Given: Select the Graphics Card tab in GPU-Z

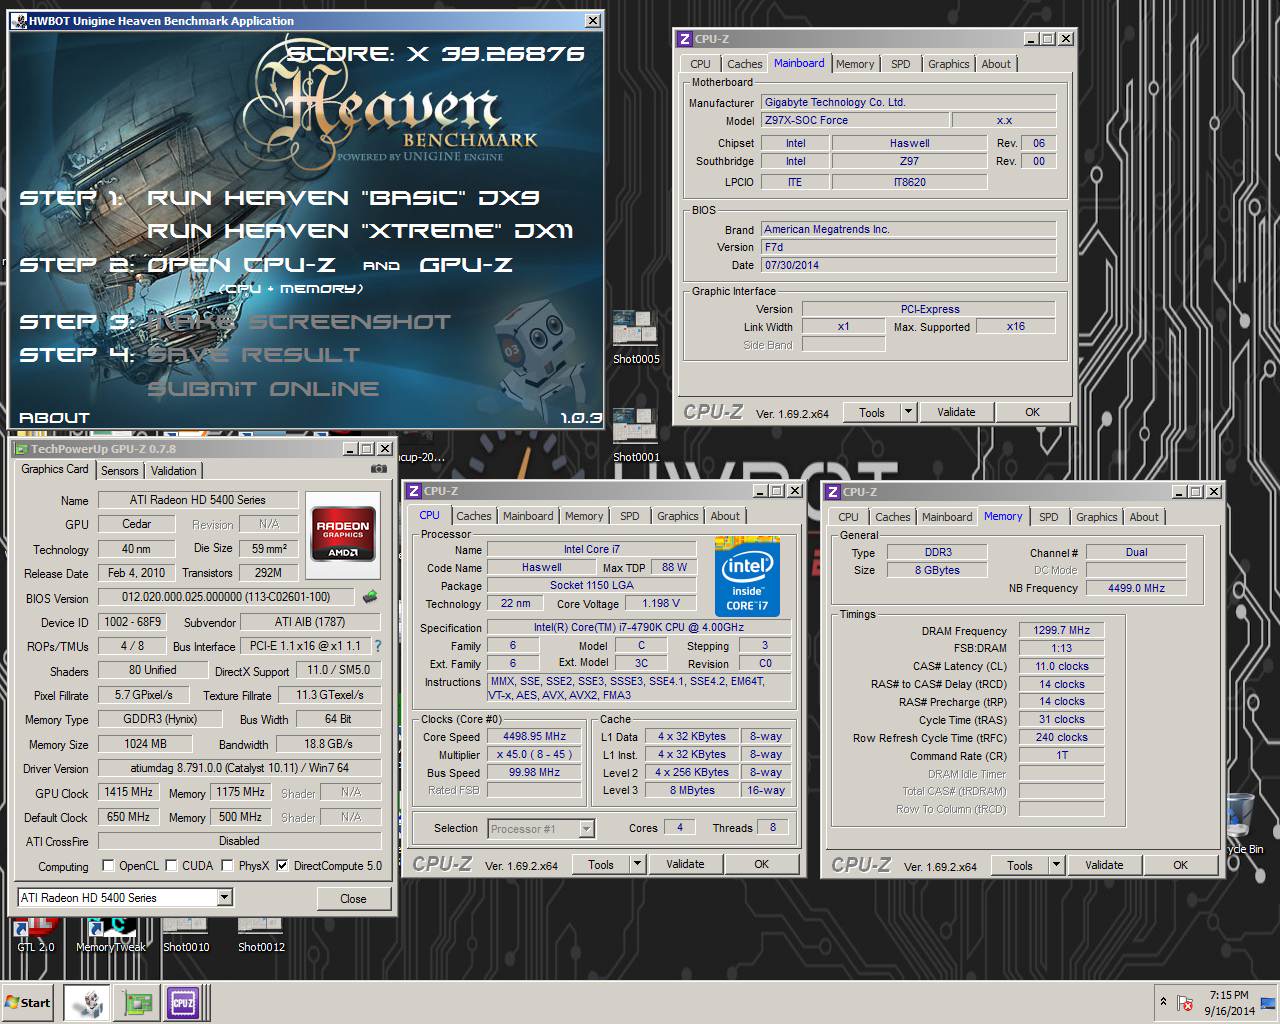Looking at the screenshot, I should pyautogui.click(x=55, y=469).
